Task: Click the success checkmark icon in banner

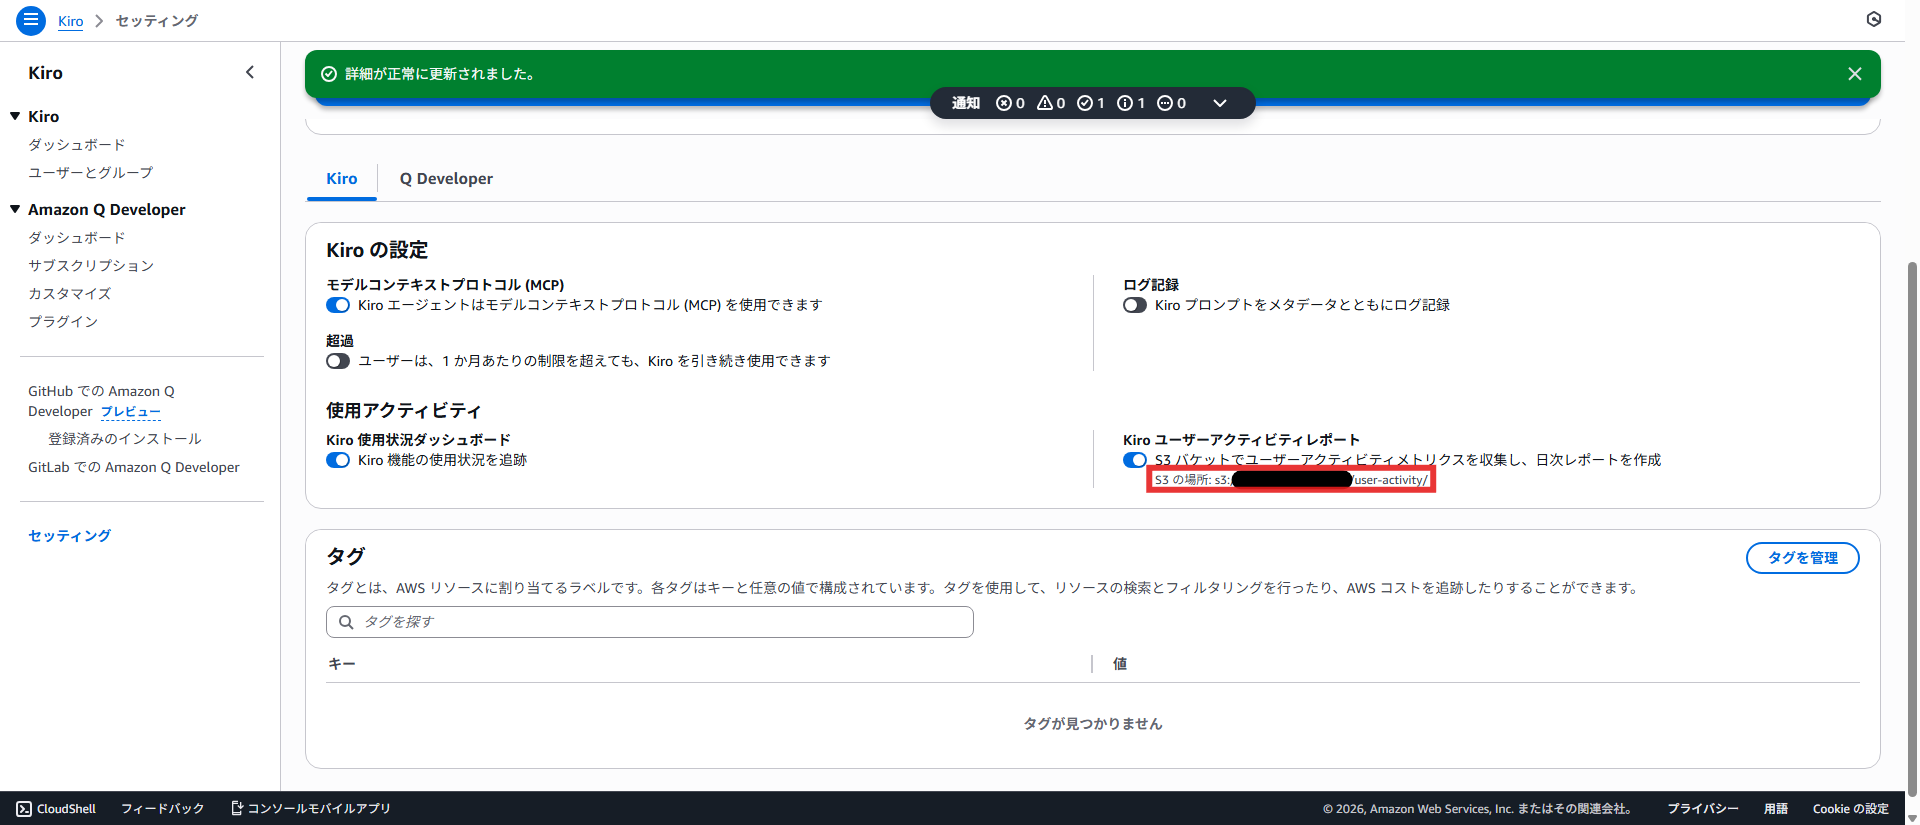Action: click(x=328, y=74)
